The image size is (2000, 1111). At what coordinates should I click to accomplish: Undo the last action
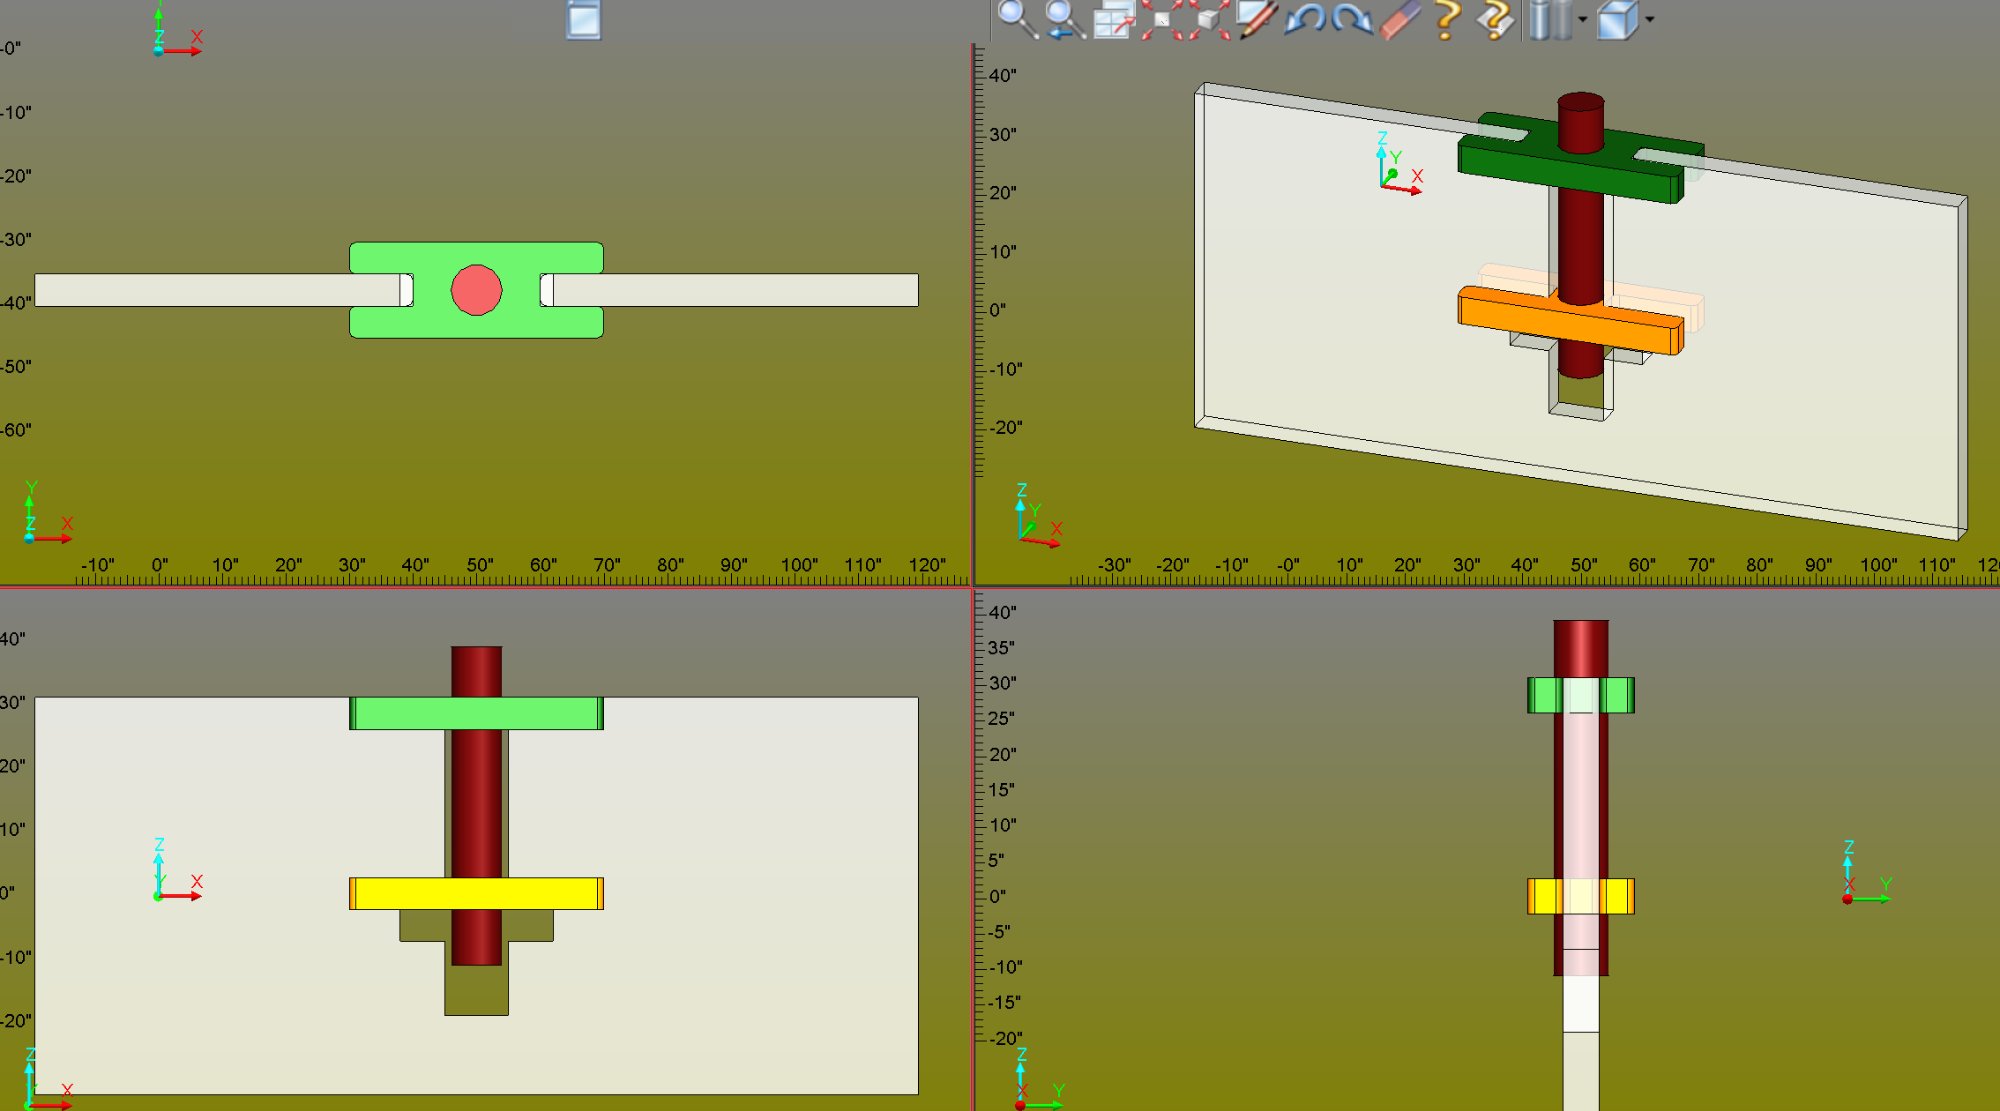1308,20
